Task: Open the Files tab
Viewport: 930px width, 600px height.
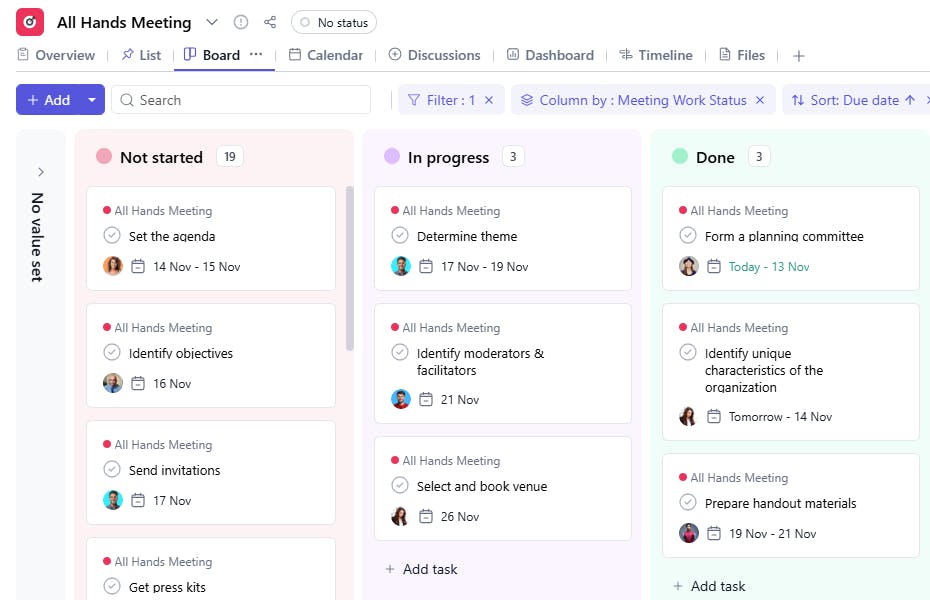Action: click(x=742, y=55)
